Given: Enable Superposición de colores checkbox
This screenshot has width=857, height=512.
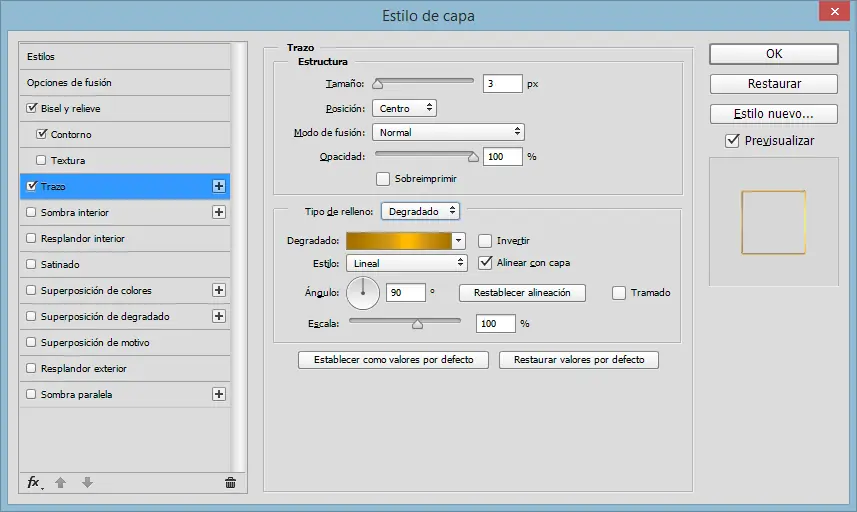Looking at the screenshot, I should point(31,290).
